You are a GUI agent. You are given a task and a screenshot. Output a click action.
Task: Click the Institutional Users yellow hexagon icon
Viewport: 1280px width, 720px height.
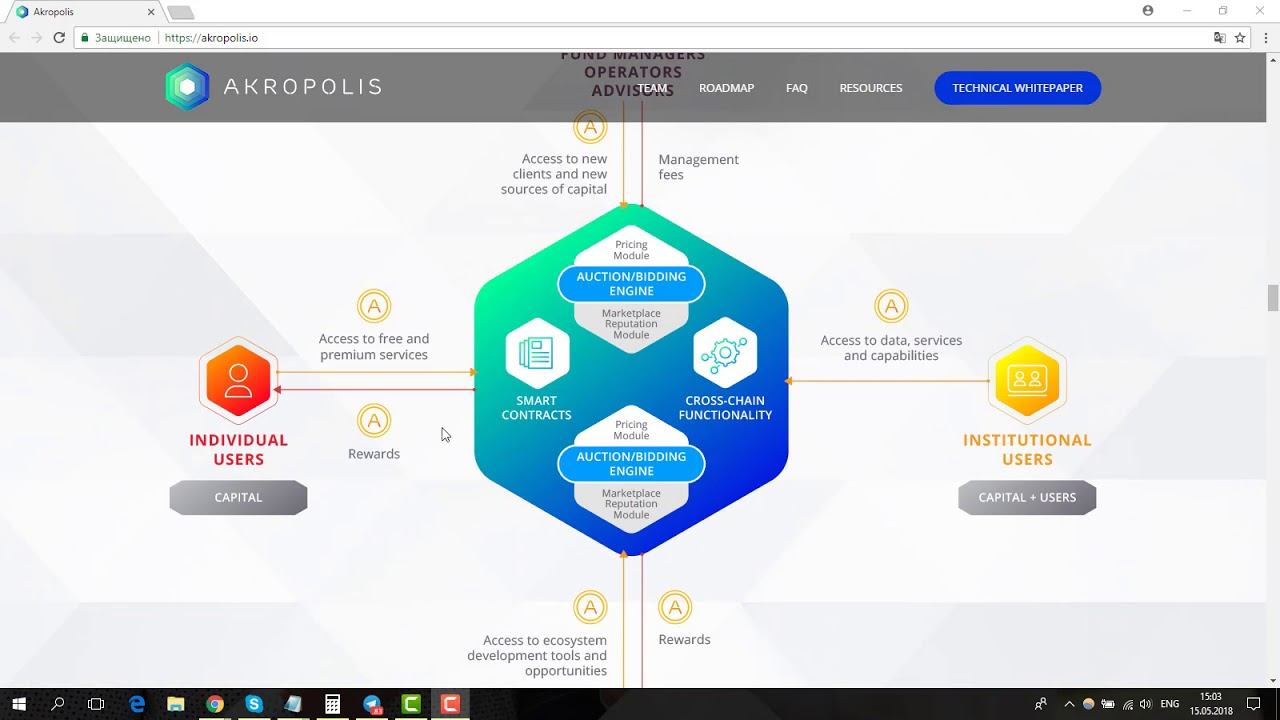(x=1027, y=380)
